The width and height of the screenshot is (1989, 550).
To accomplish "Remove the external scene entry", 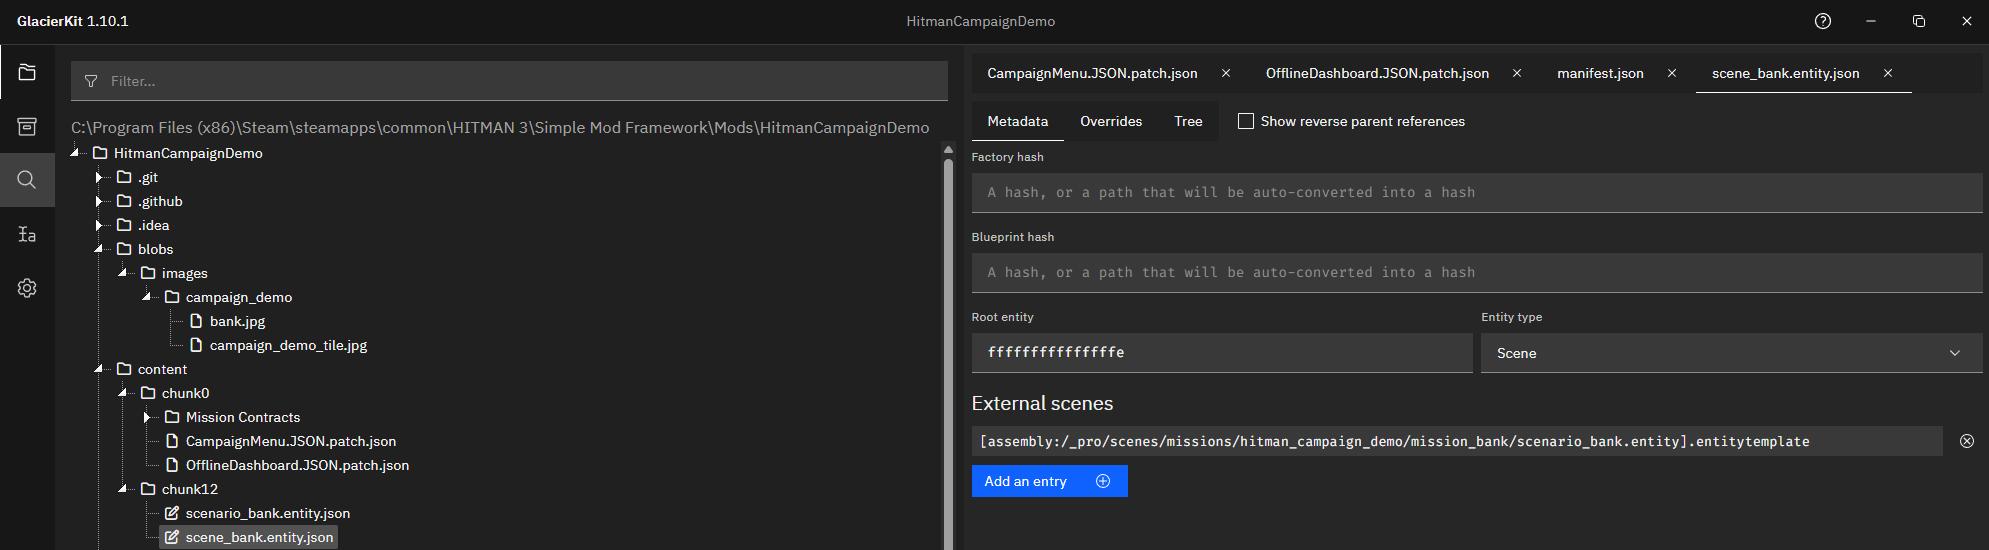I will [x=1967, y=441].
